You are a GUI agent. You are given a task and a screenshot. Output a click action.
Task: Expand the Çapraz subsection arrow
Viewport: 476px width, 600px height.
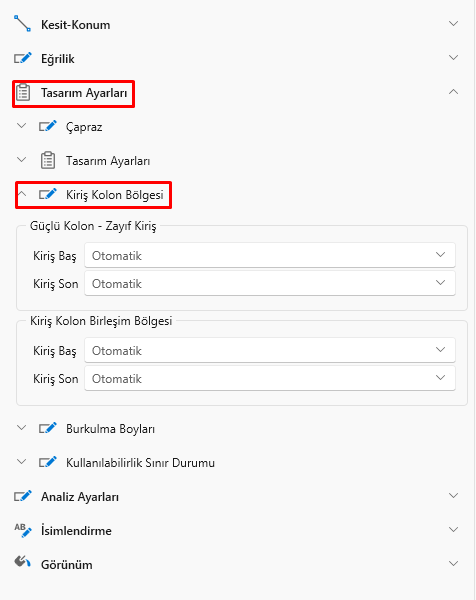[x=22, y=126]
